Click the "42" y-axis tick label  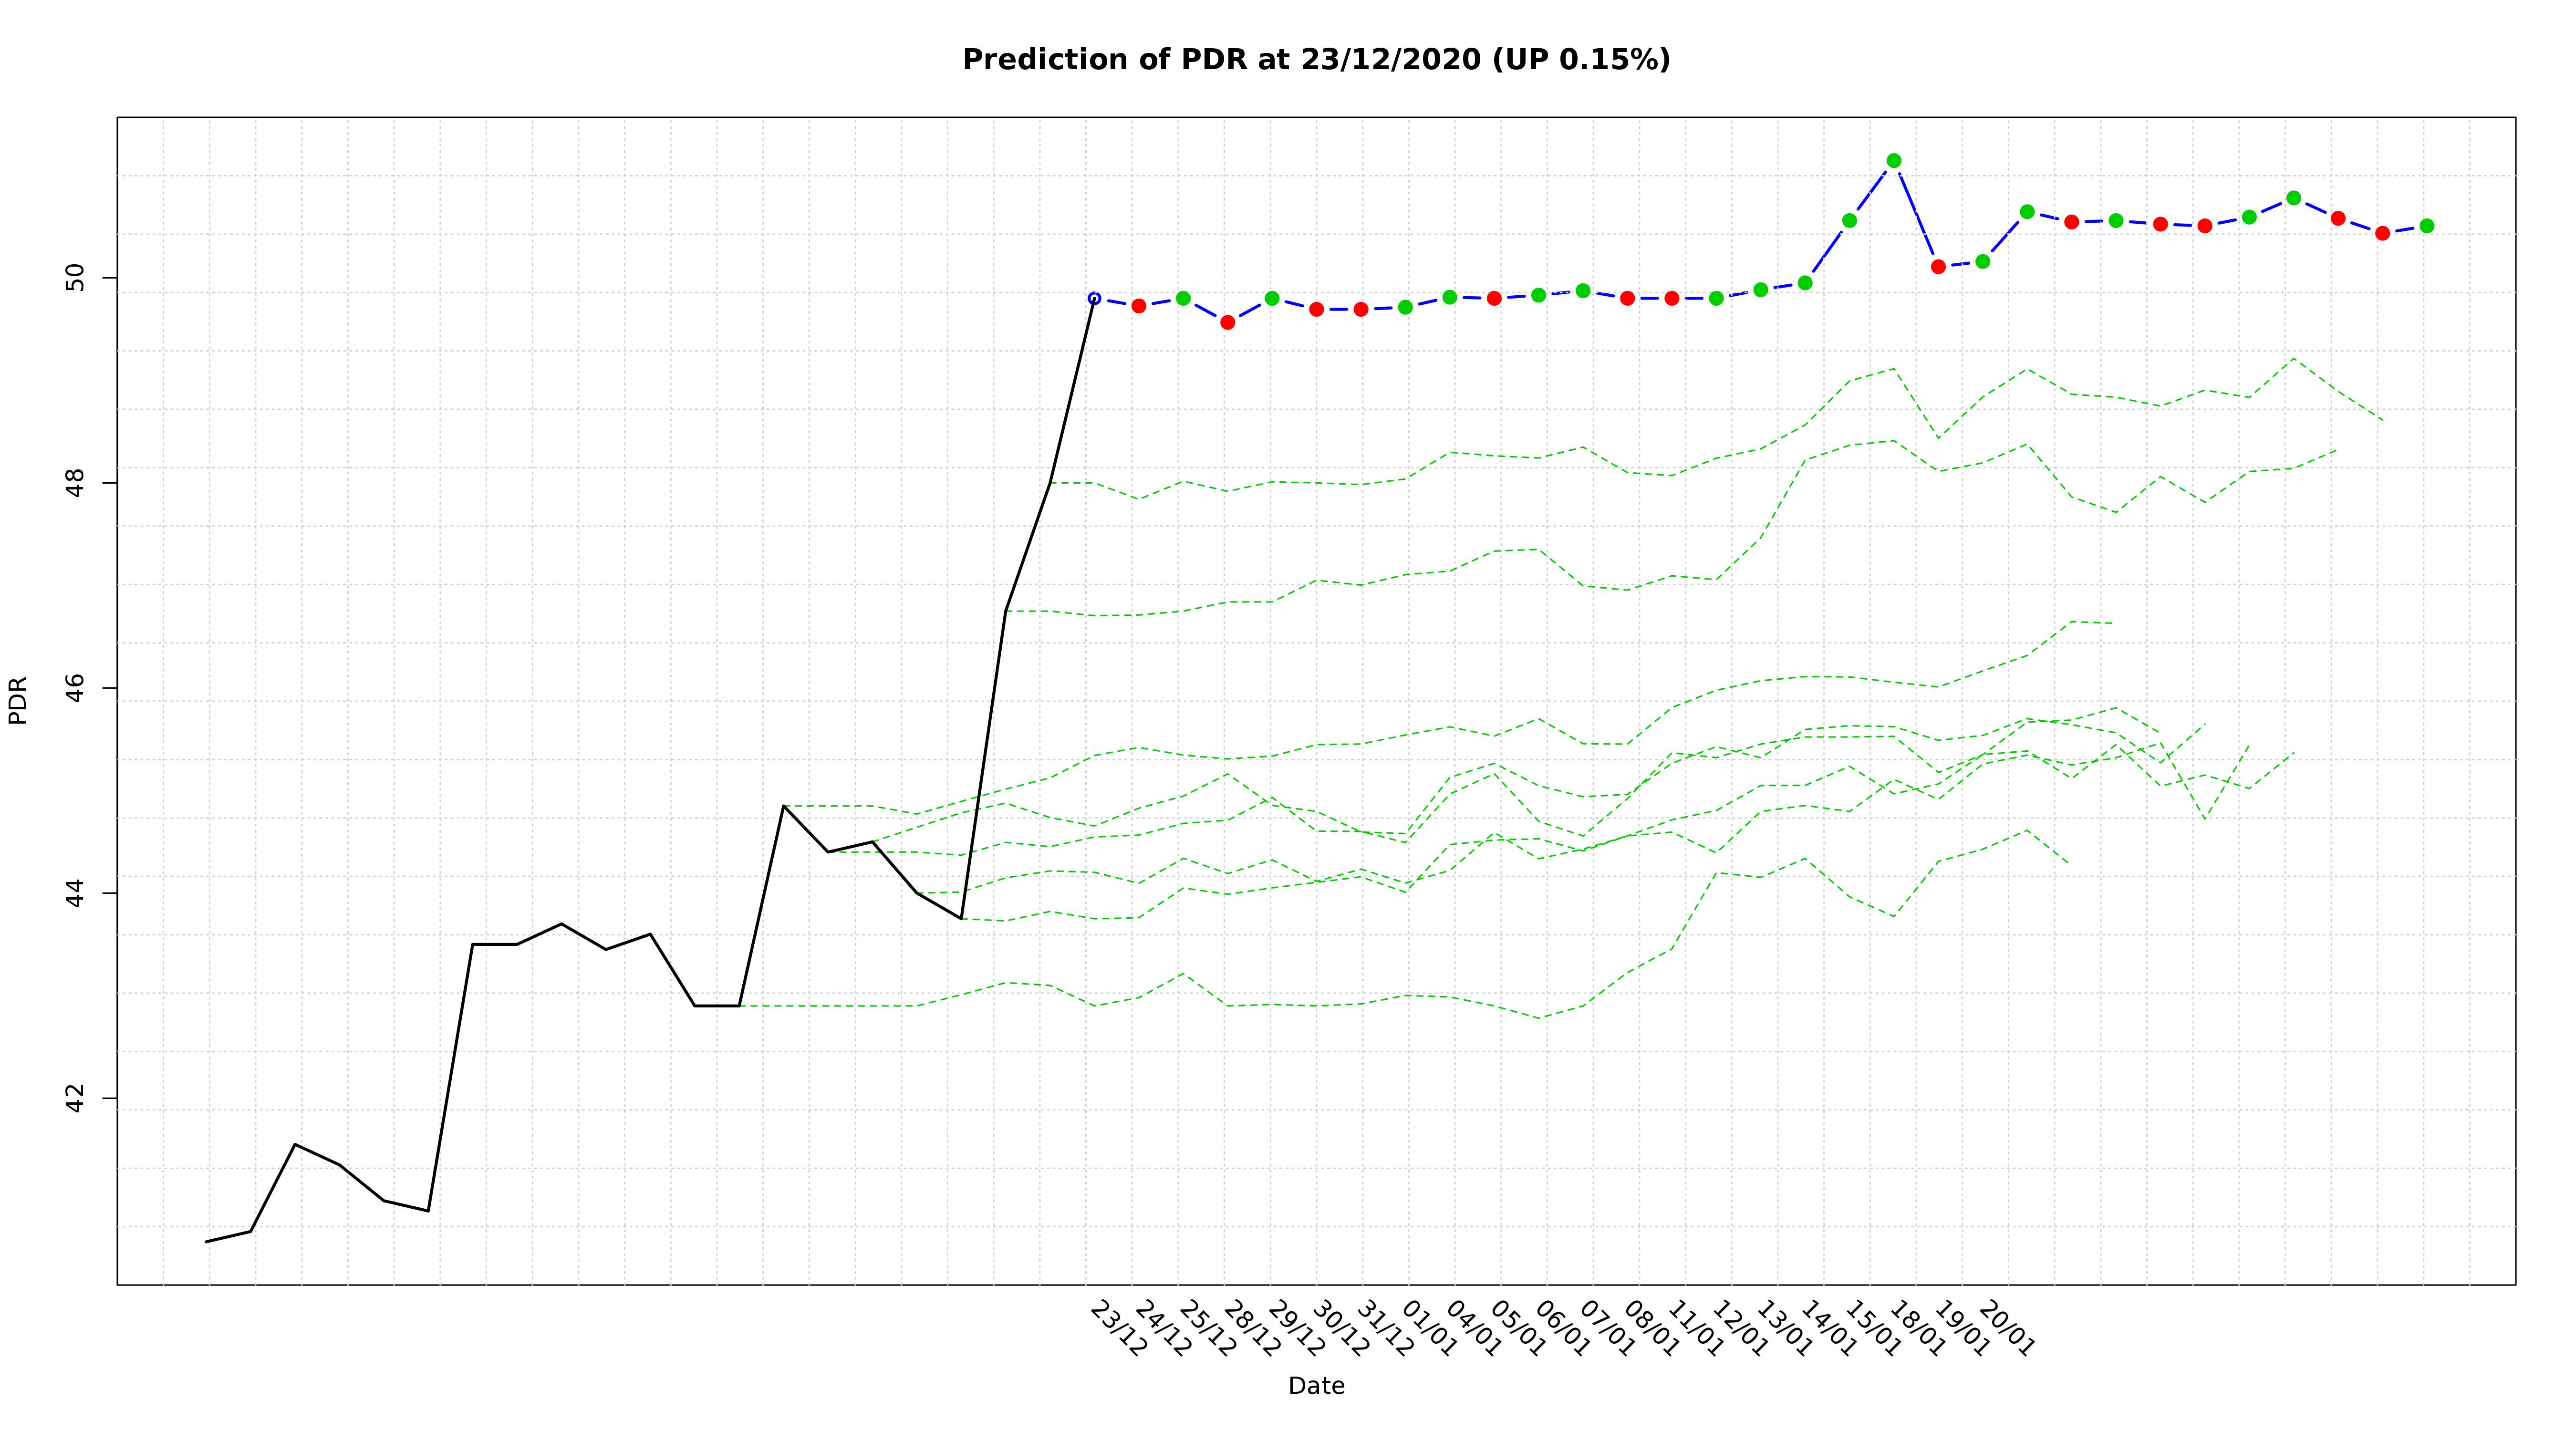[76, 1098]
